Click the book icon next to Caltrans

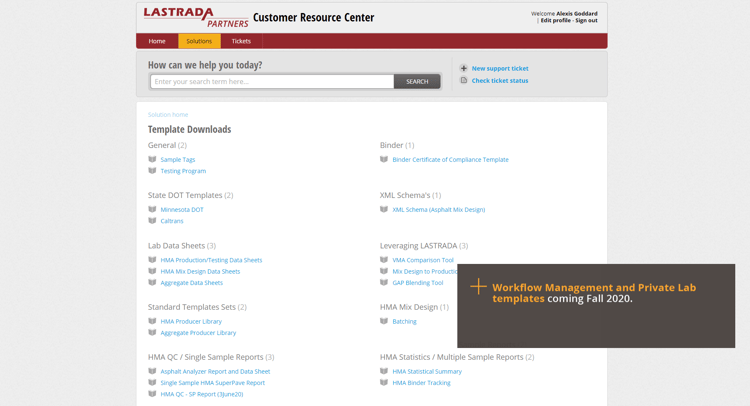pyautogui.click(x=152, y=220)
